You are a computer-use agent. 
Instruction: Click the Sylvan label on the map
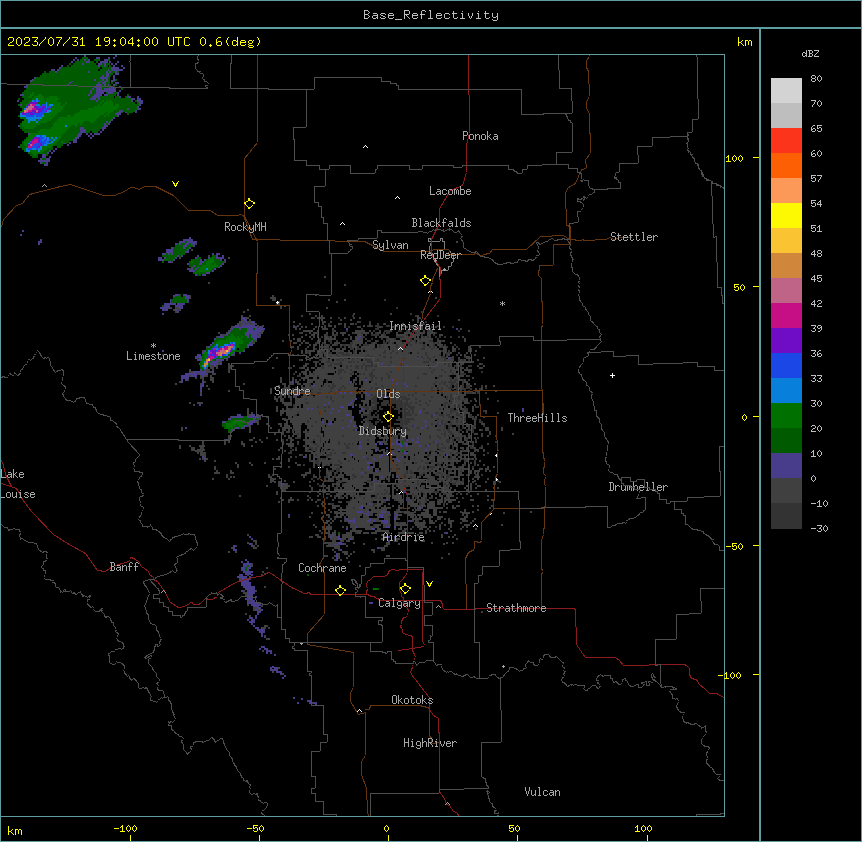click(x=390, y=245)
